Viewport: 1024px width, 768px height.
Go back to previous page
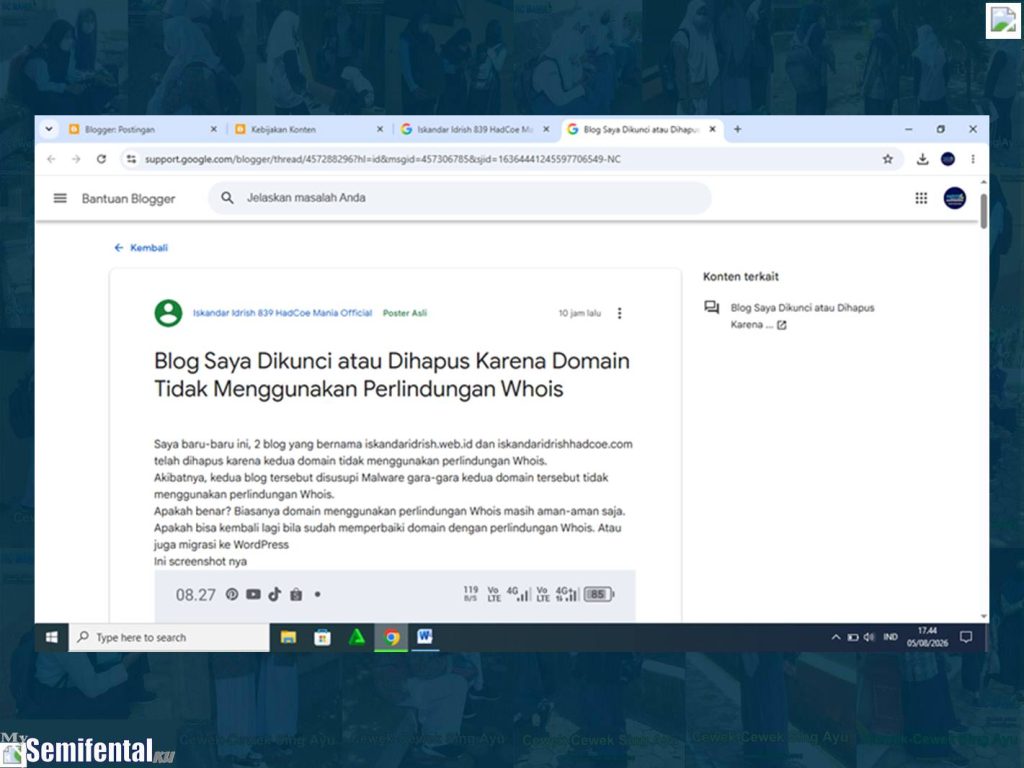point(52,159)
